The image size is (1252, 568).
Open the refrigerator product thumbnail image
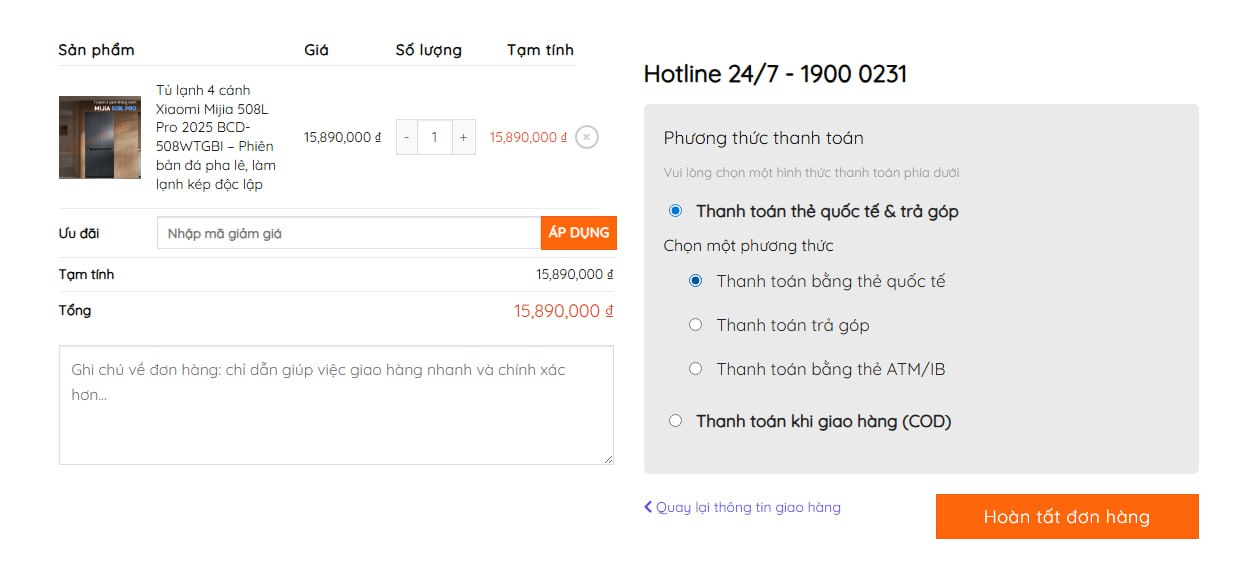pyautogui.click(x=100, y=137)
